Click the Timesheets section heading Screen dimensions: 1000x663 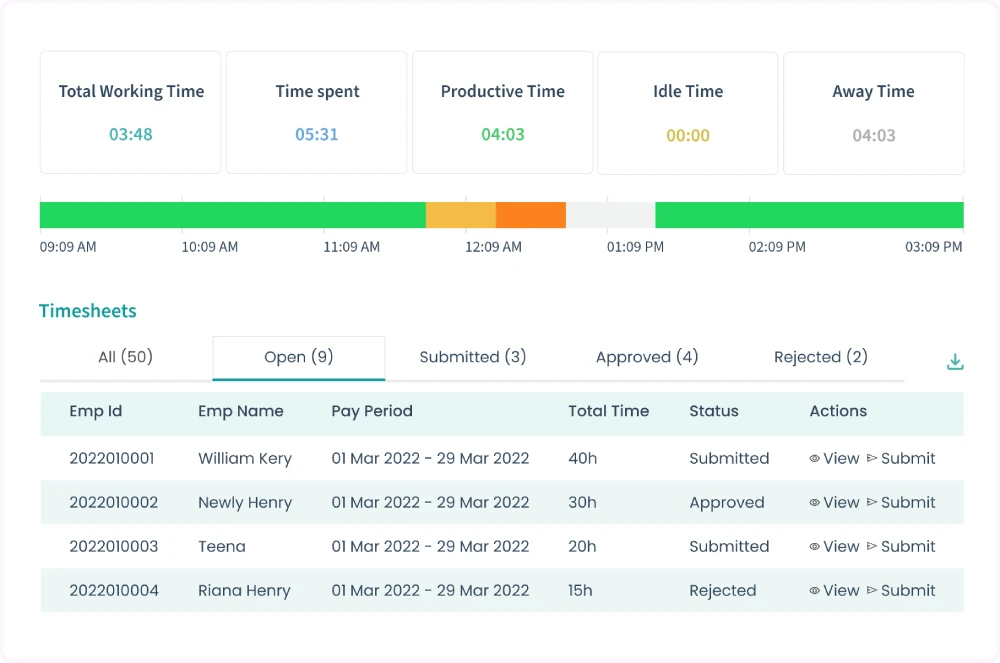(x=88, y=310)
